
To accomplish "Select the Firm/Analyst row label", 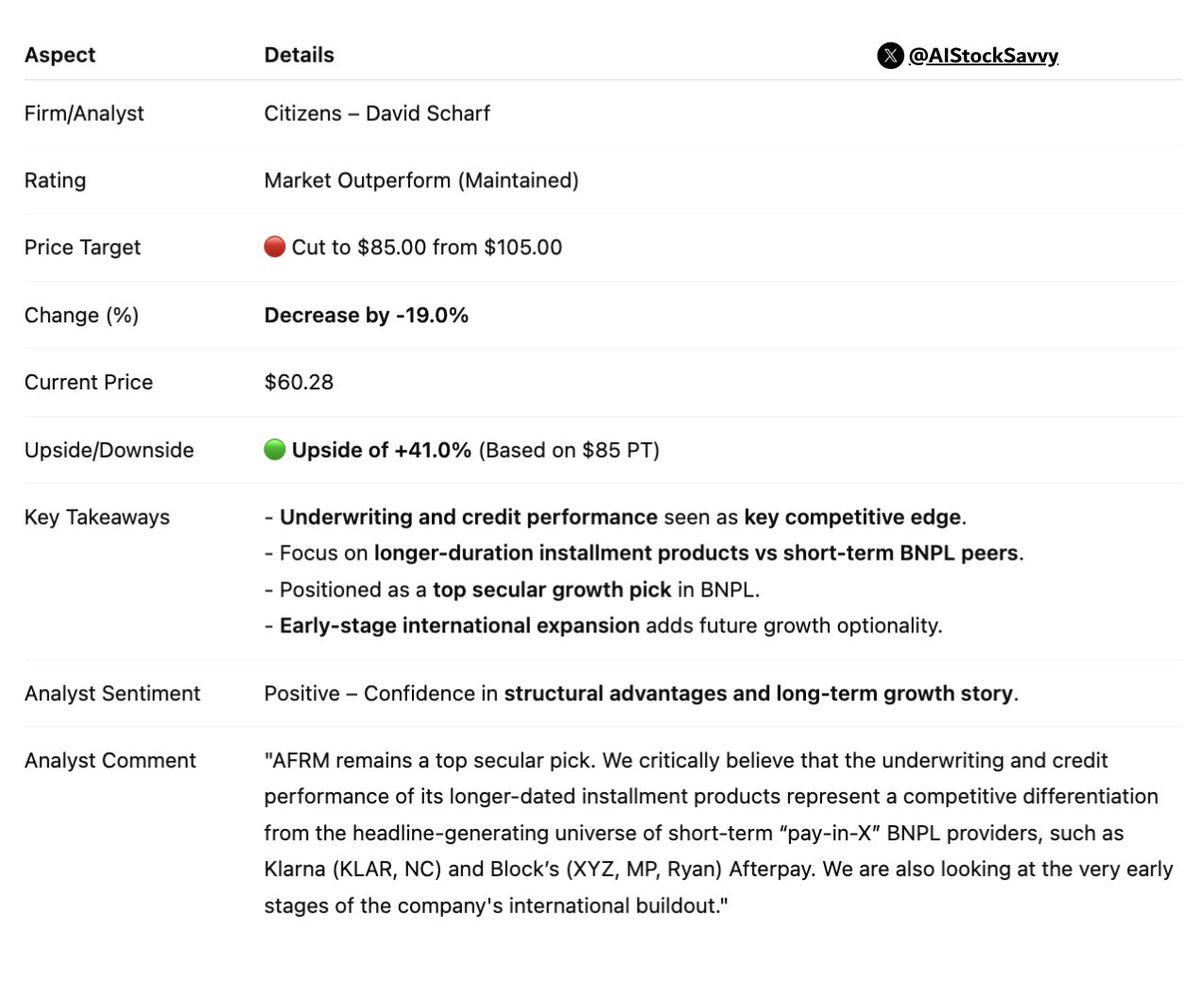I will pos(84,113).
